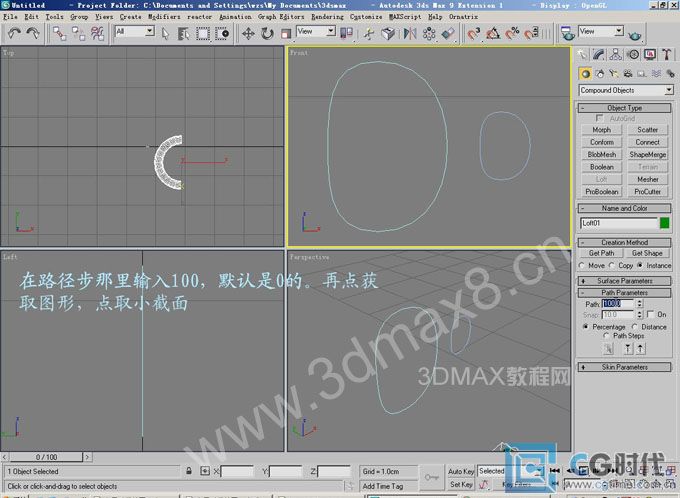Screen dimensions: 680x498
Task: Select the Rotate transform tool
Action: point(267,33)
